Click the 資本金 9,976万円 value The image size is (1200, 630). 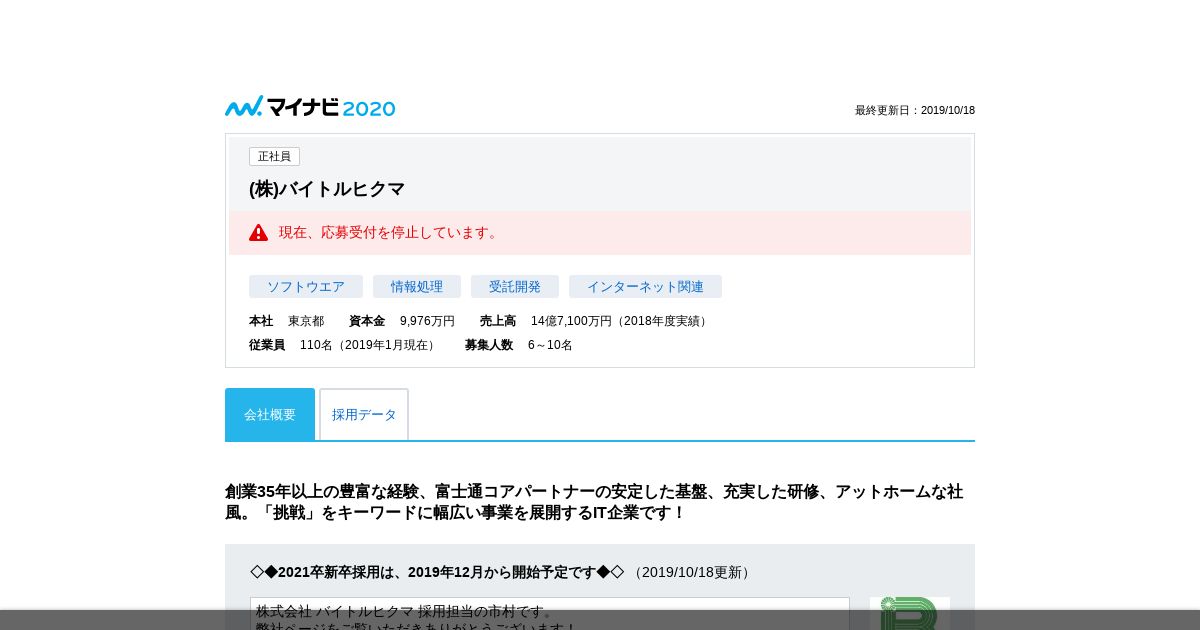(402, 321)
